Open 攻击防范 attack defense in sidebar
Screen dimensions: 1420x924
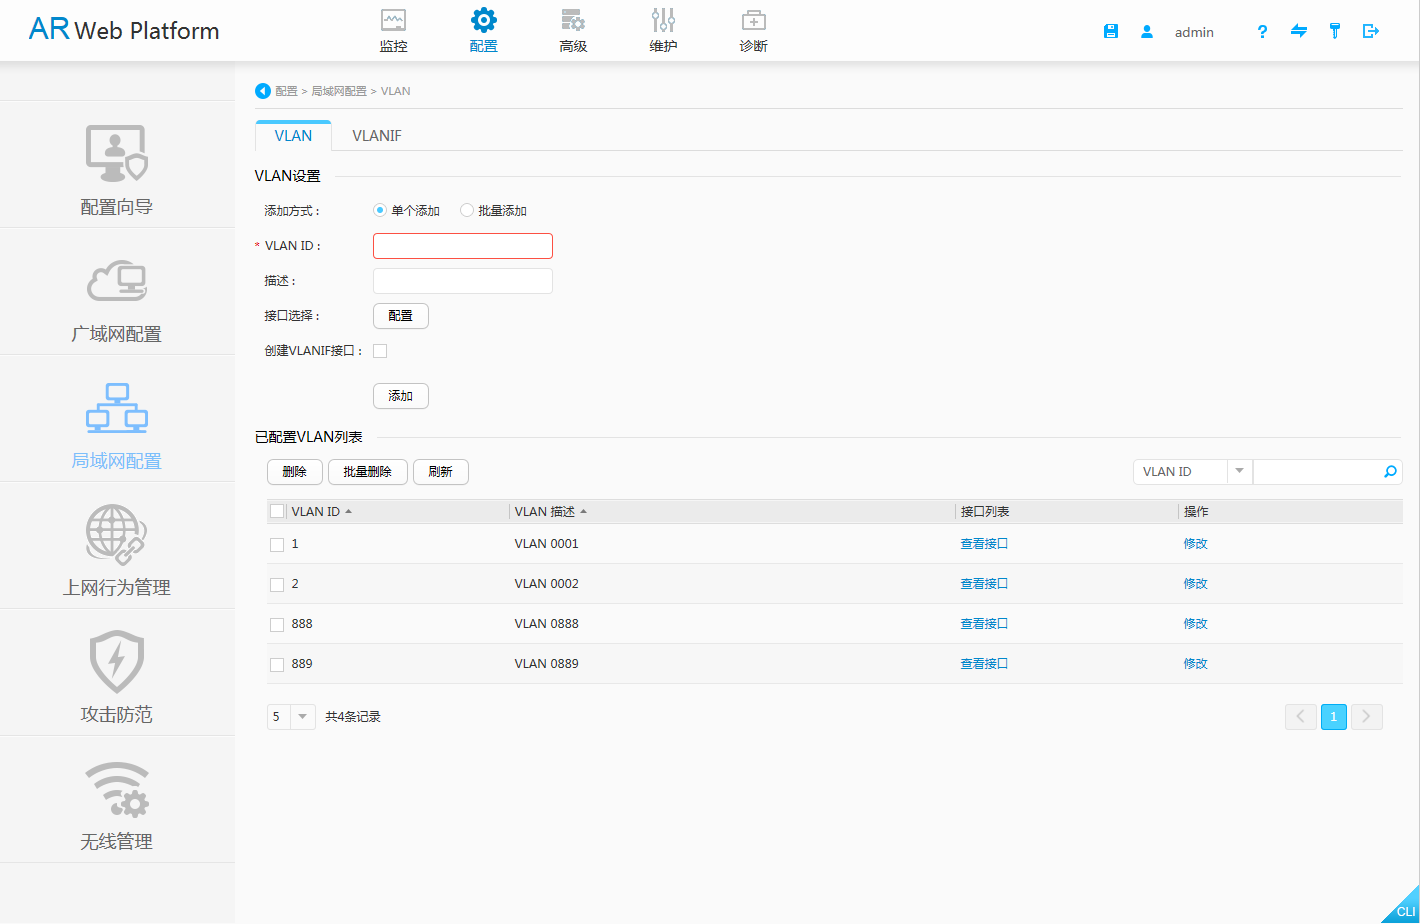(x=117, y=673)
